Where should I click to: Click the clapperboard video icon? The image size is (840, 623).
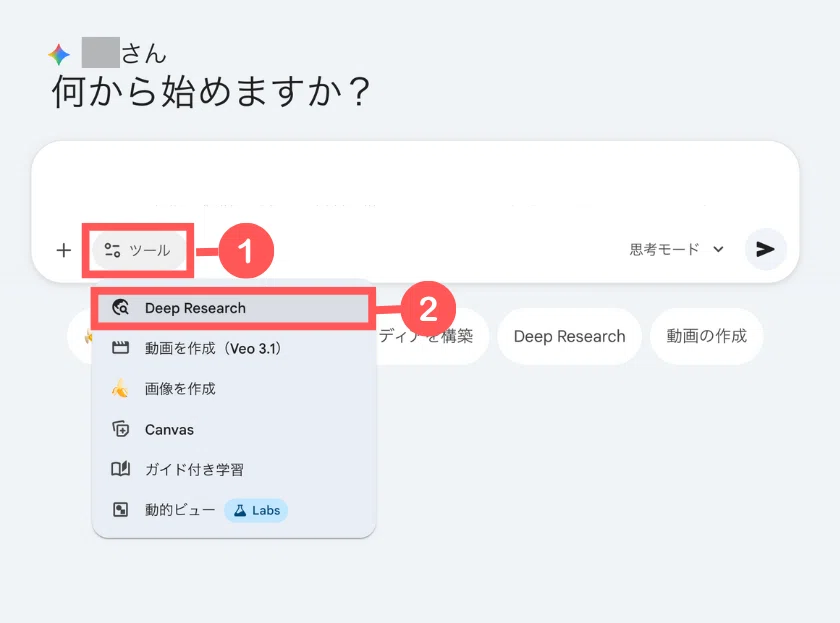pyautogui.click(x=121, y=348)
